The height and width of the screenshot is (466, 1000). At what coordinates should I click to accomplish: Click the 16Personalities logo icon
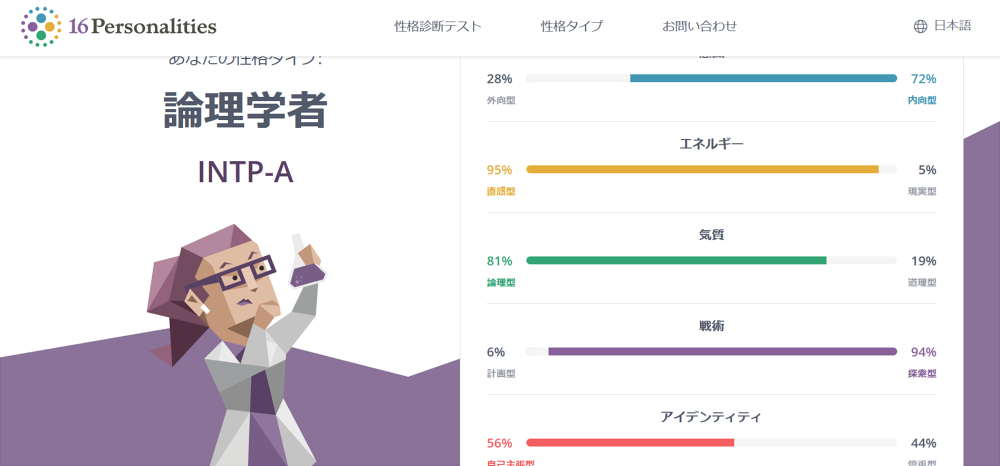click(x=41, y=27)
